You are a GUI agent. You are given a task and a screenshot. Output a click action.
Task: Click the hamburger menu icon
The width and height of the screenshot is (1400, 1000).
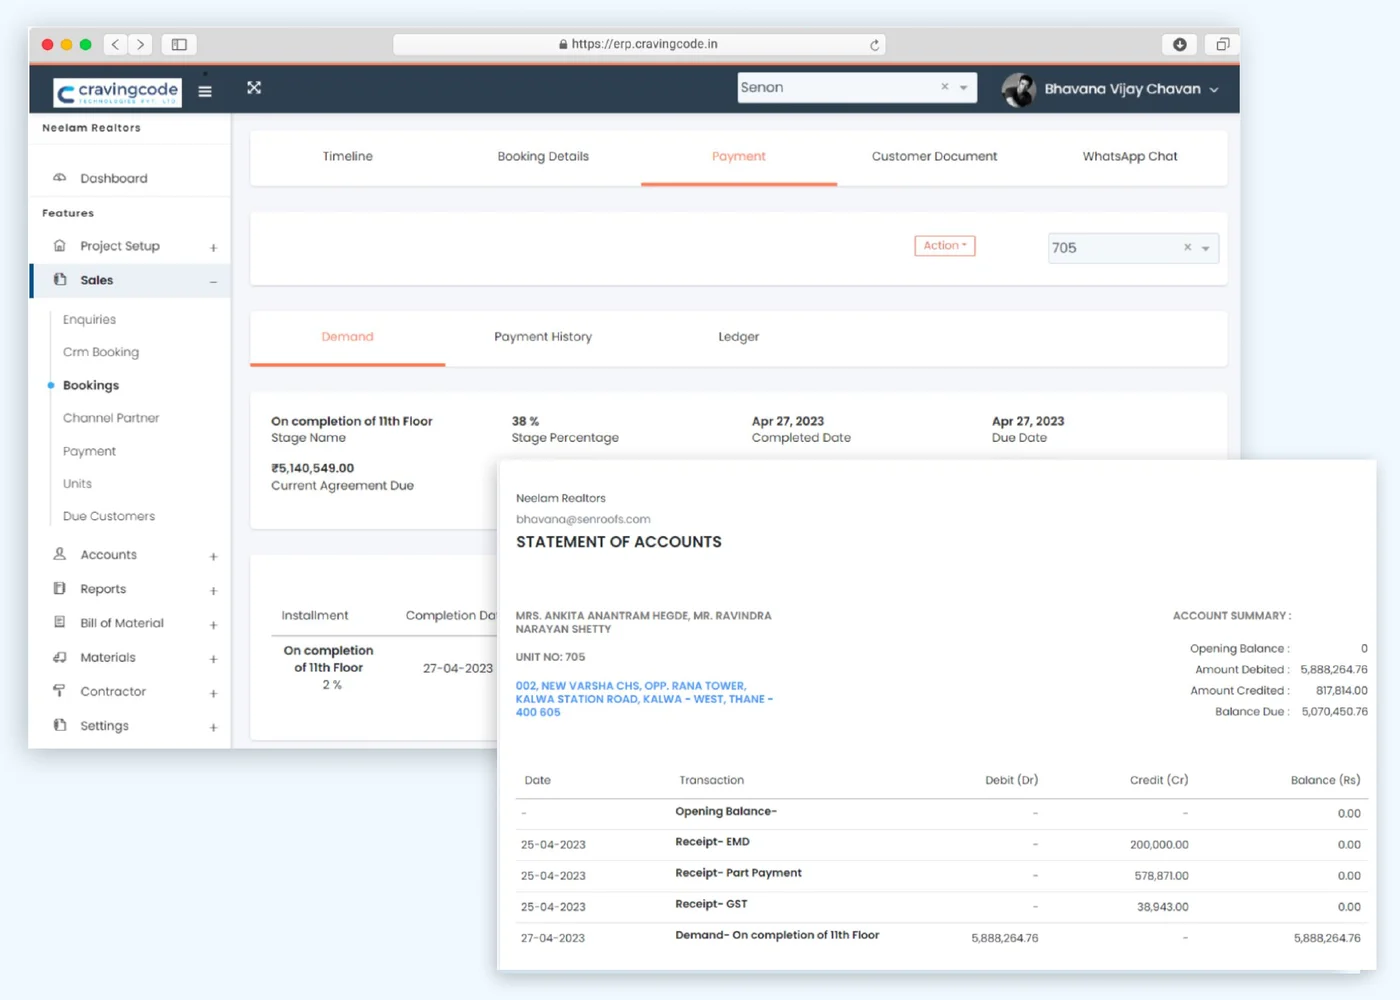(205, 91)
